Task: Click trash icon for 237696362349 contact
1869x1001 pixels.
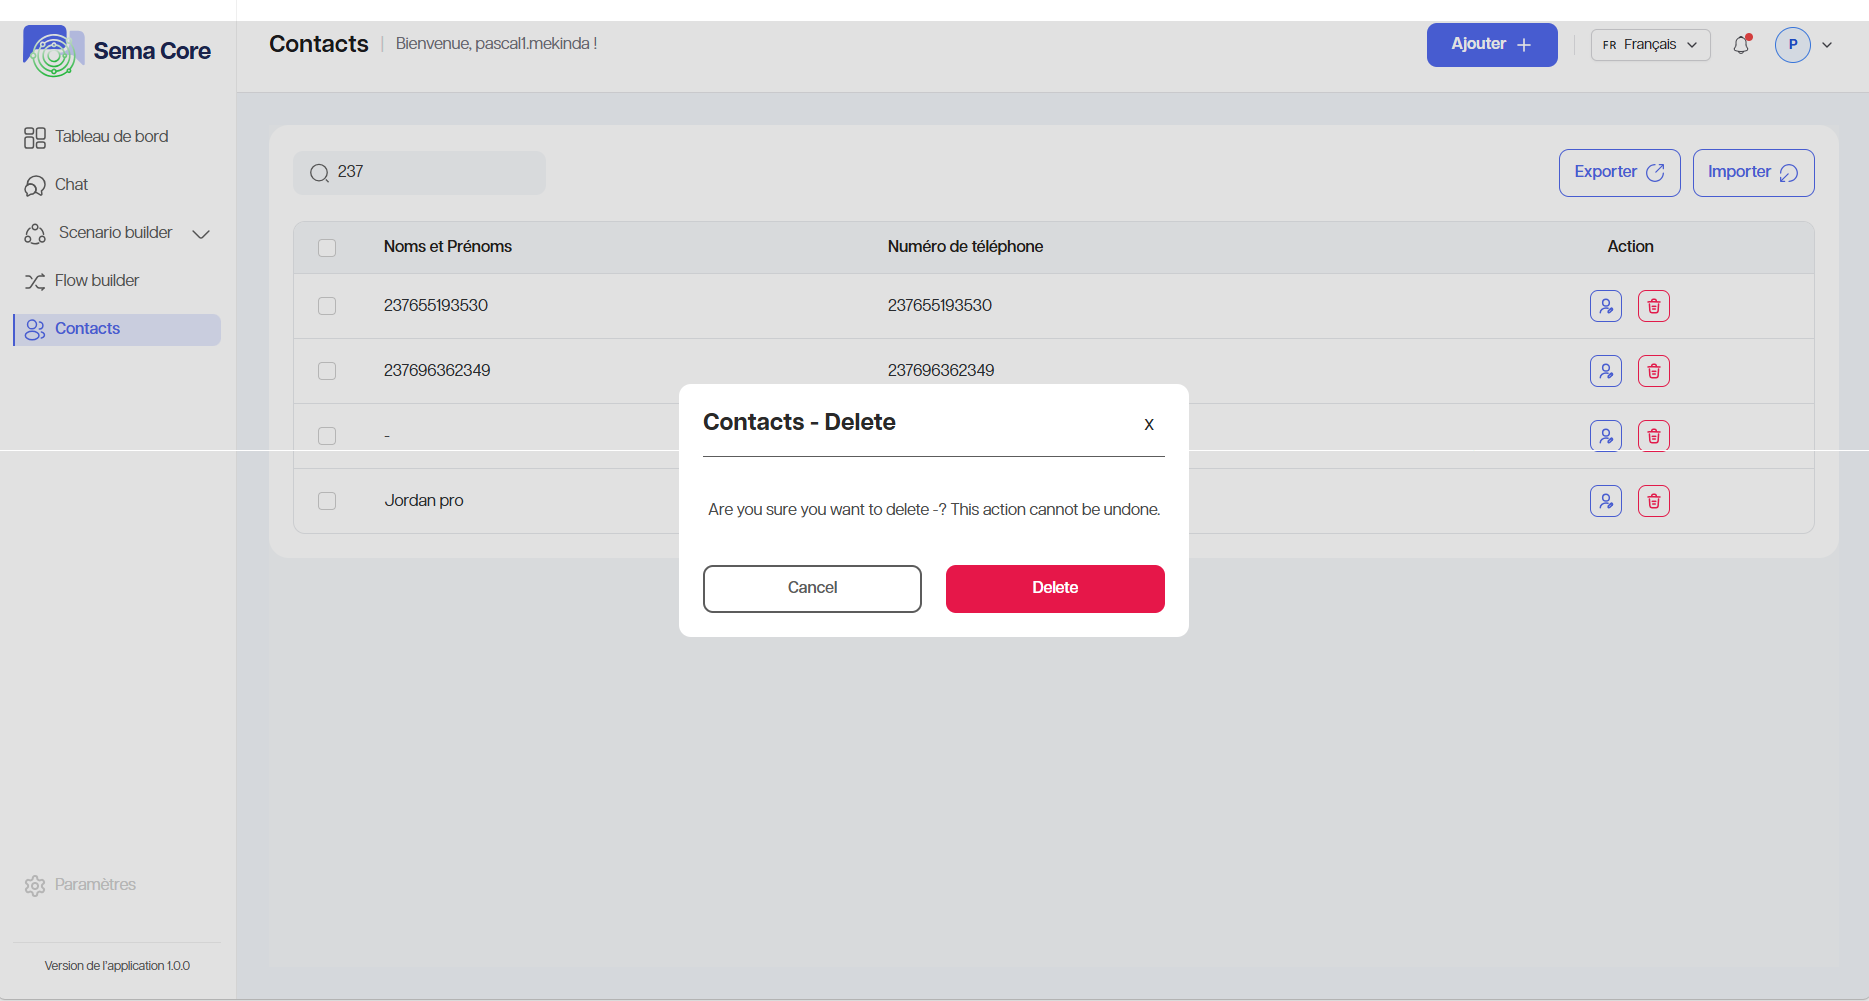Action: point(1653,371)
